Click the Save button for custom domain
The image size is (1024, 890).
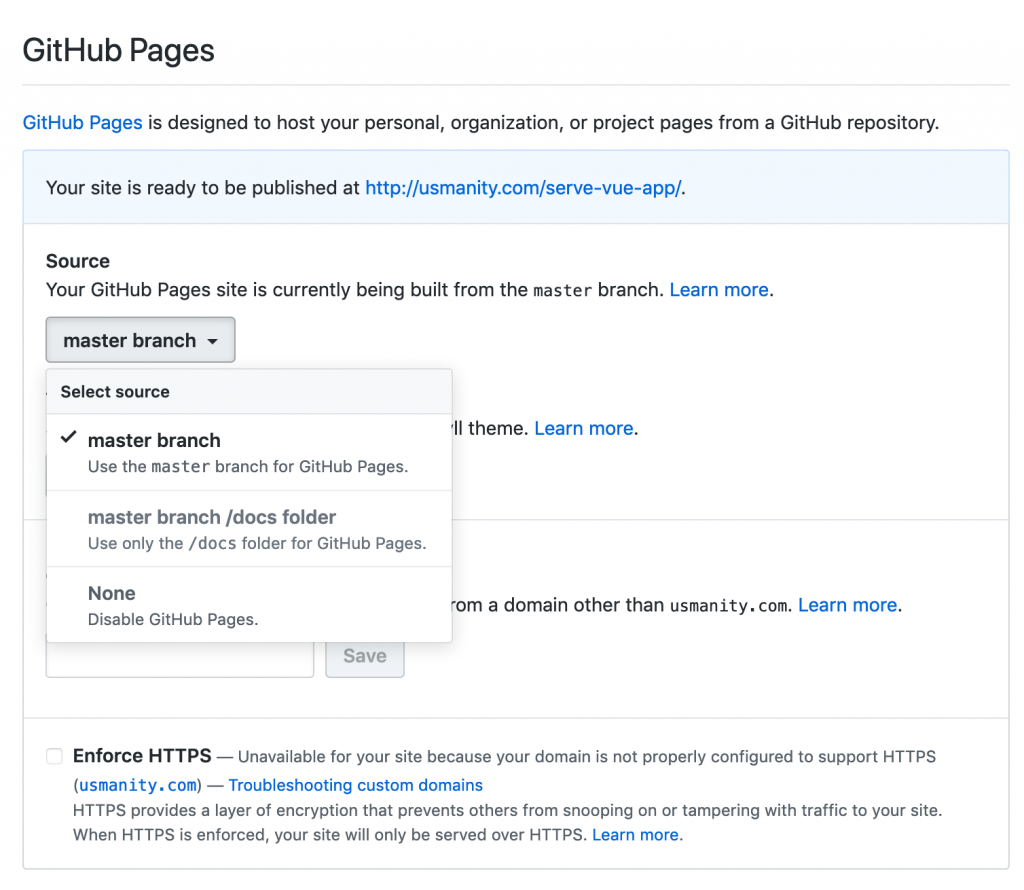coord(365,656)
